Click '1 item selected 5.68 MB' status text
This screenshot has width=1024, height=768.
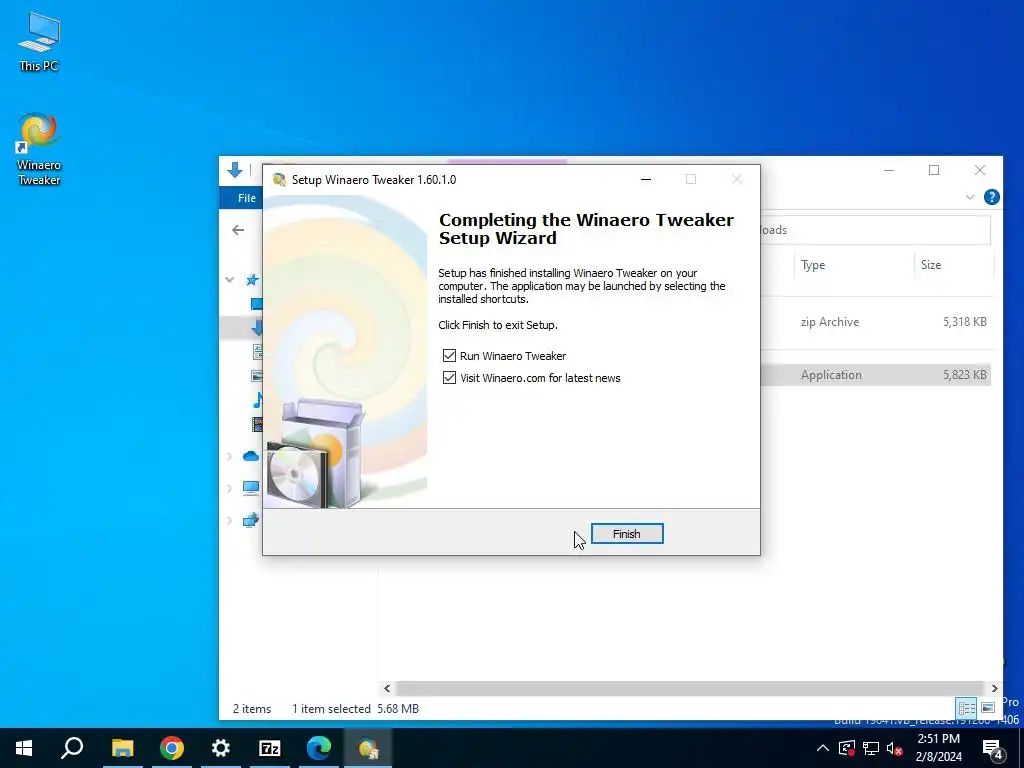[355, 709]
